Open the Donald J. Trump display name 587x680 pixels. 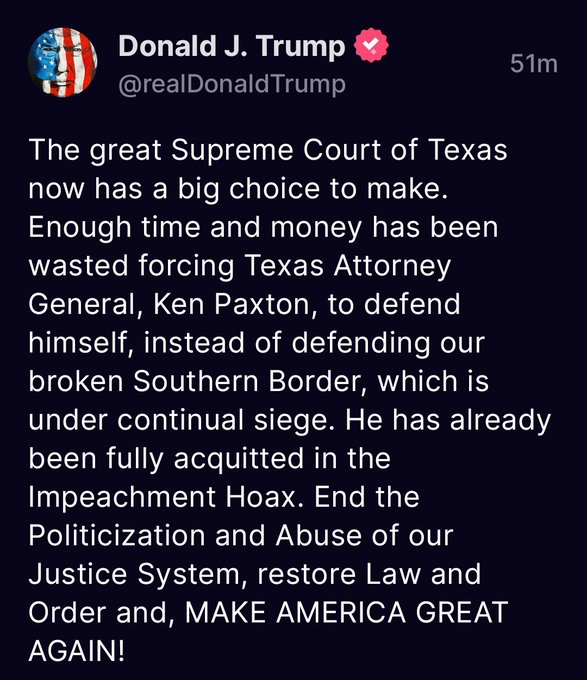pyautogui.click(x=232, y=46)
